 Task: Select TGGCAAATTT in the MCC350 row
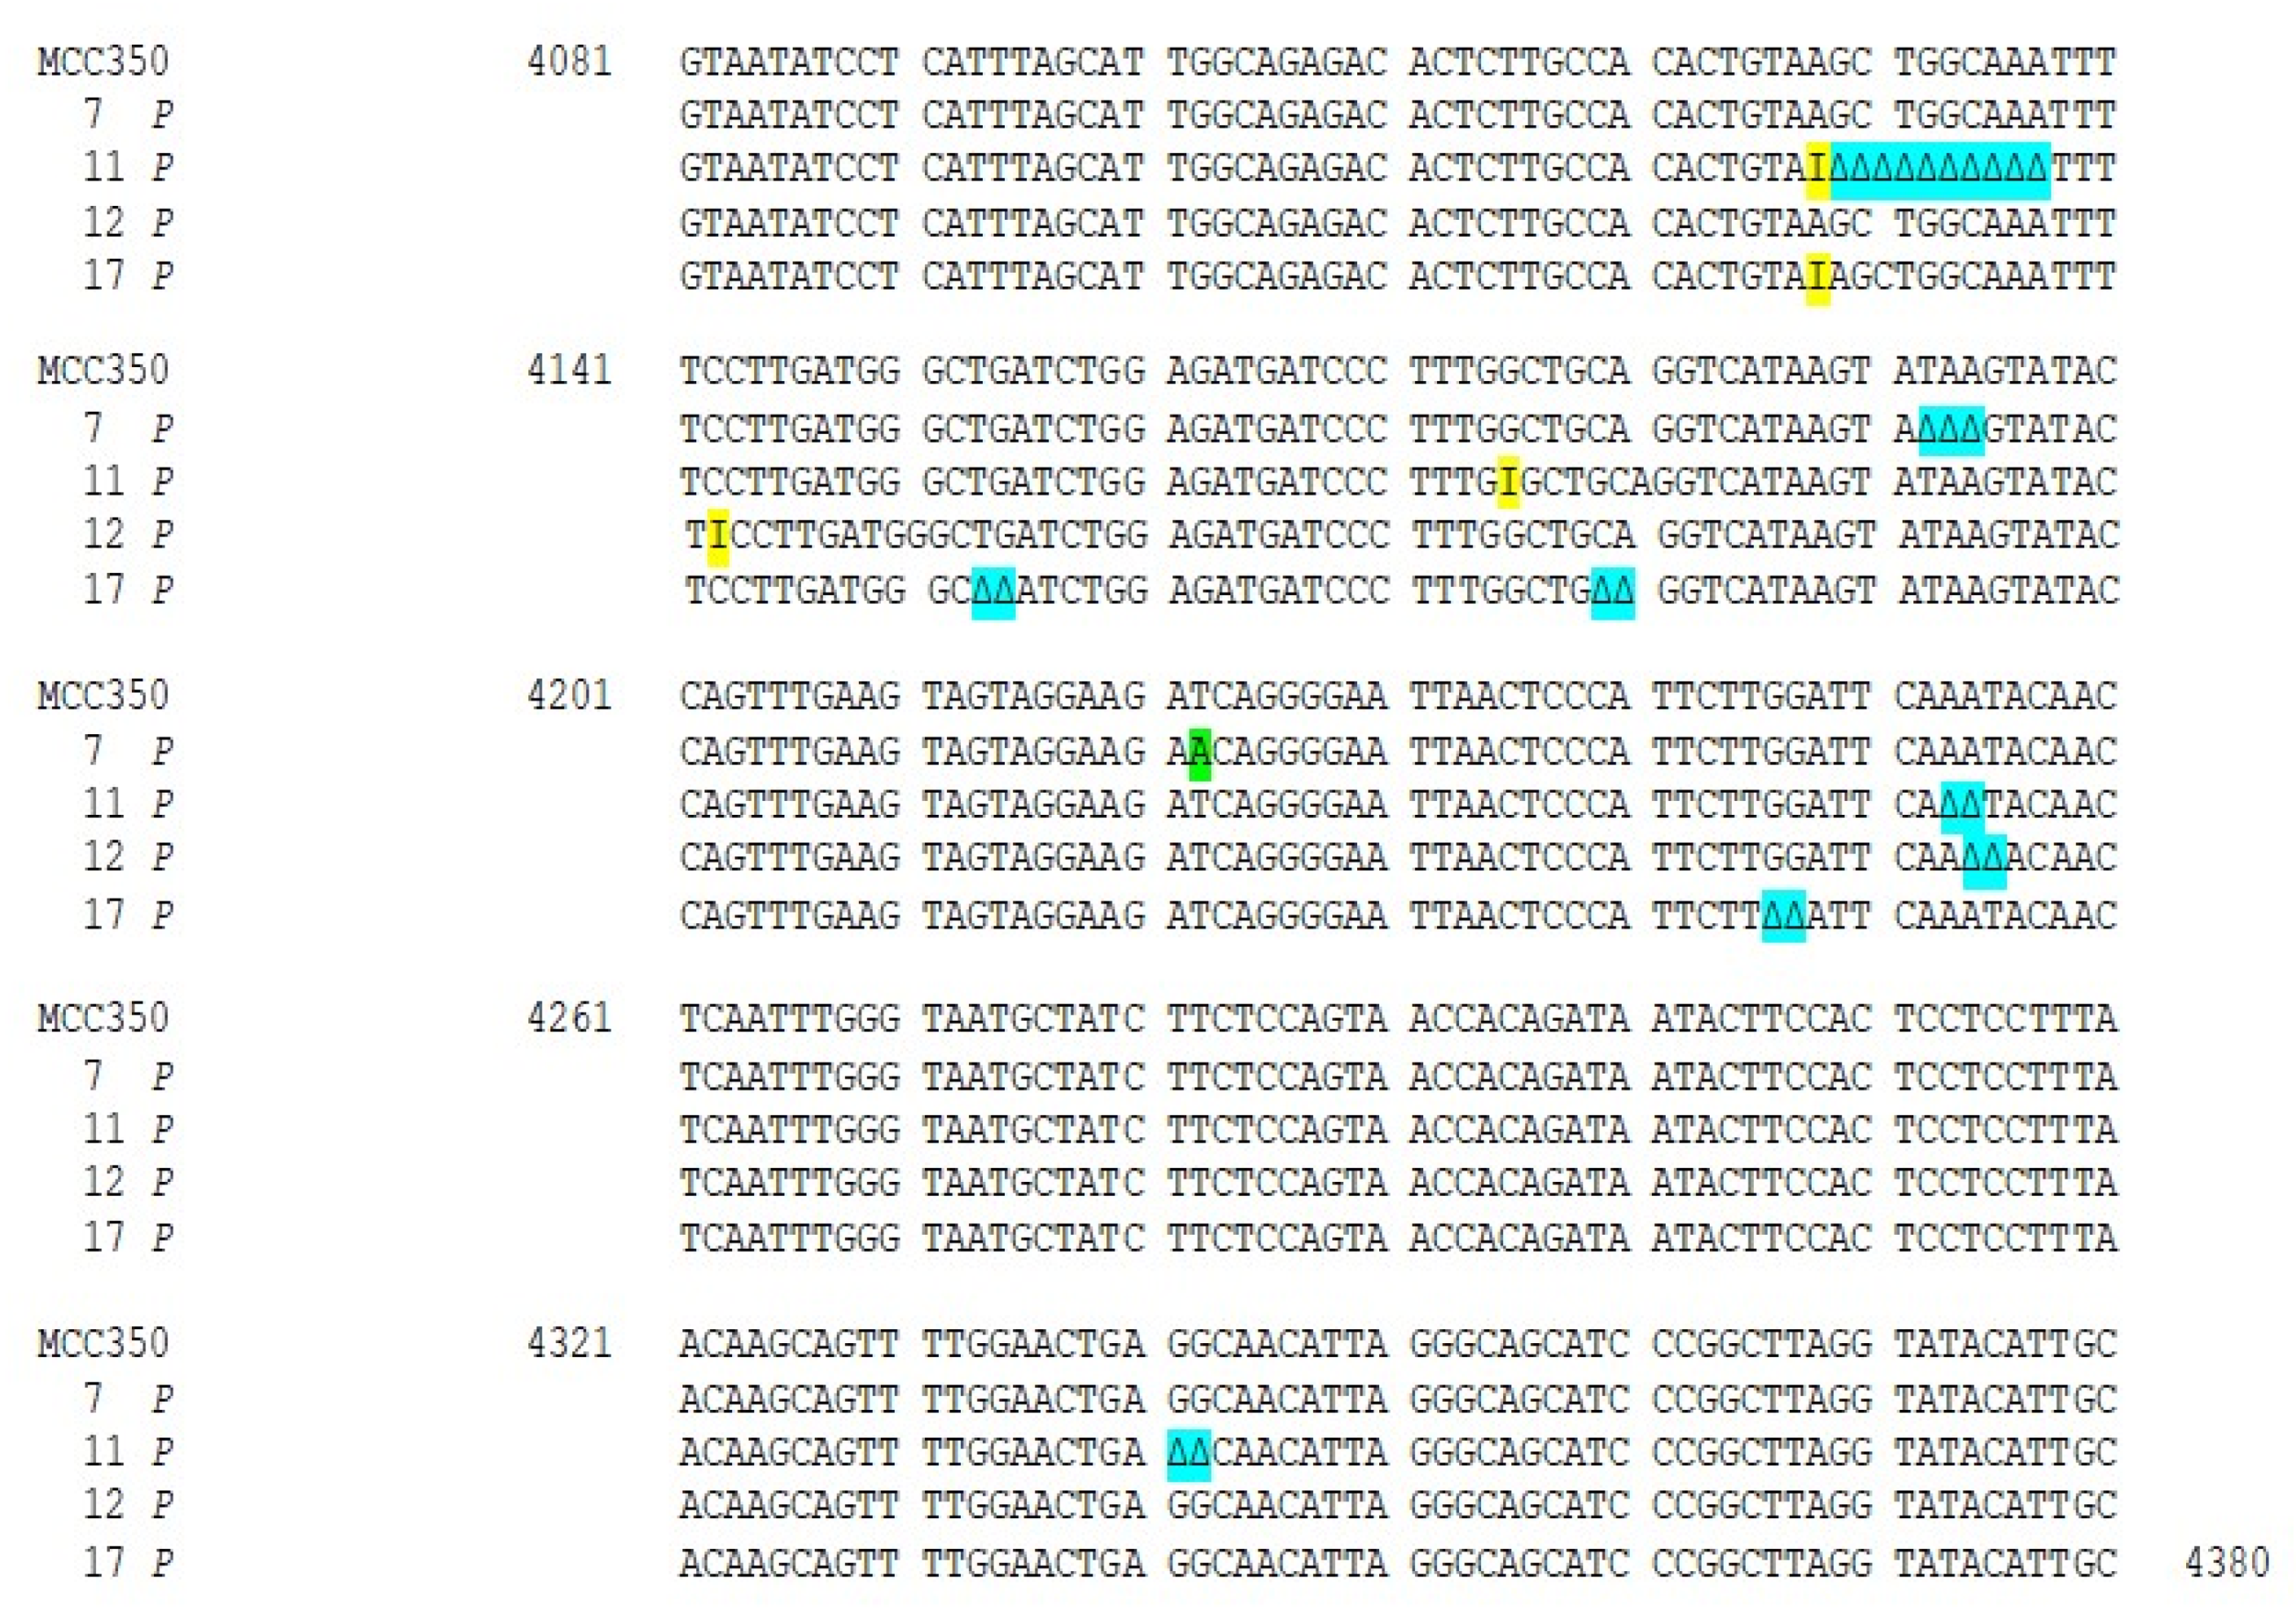click(x=2005, y=62)
